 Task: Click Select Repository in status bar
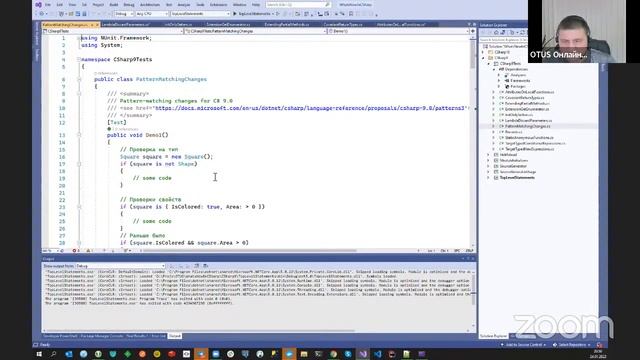click(571, 345)
